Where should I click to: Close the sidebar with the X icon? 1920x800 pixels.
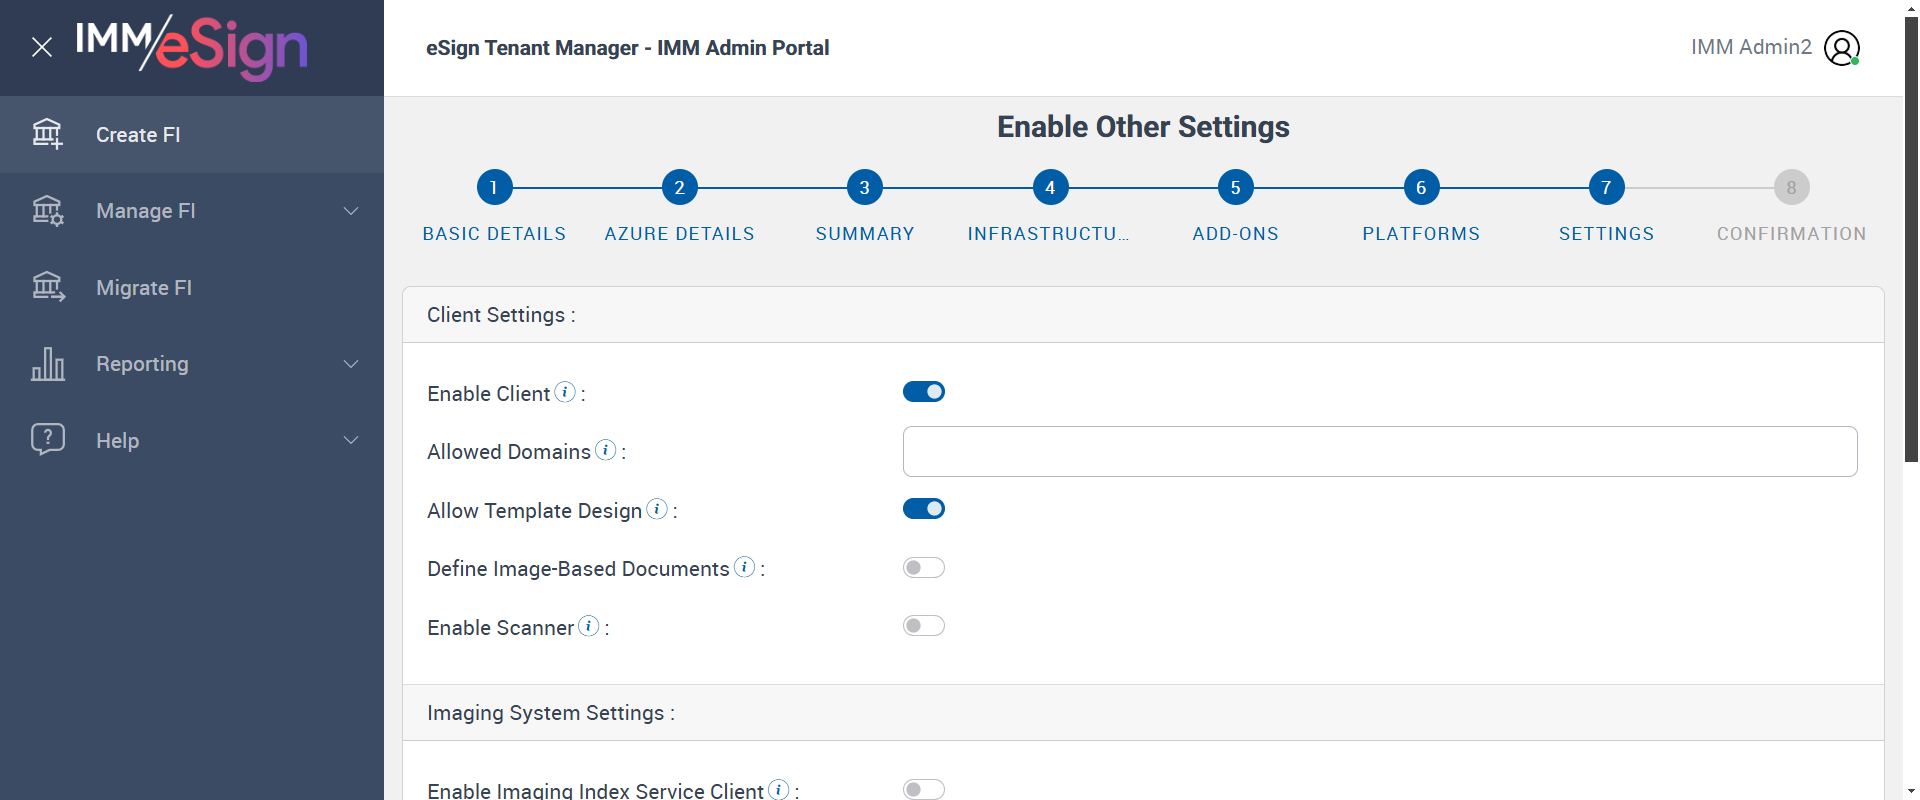click(42, 47)
